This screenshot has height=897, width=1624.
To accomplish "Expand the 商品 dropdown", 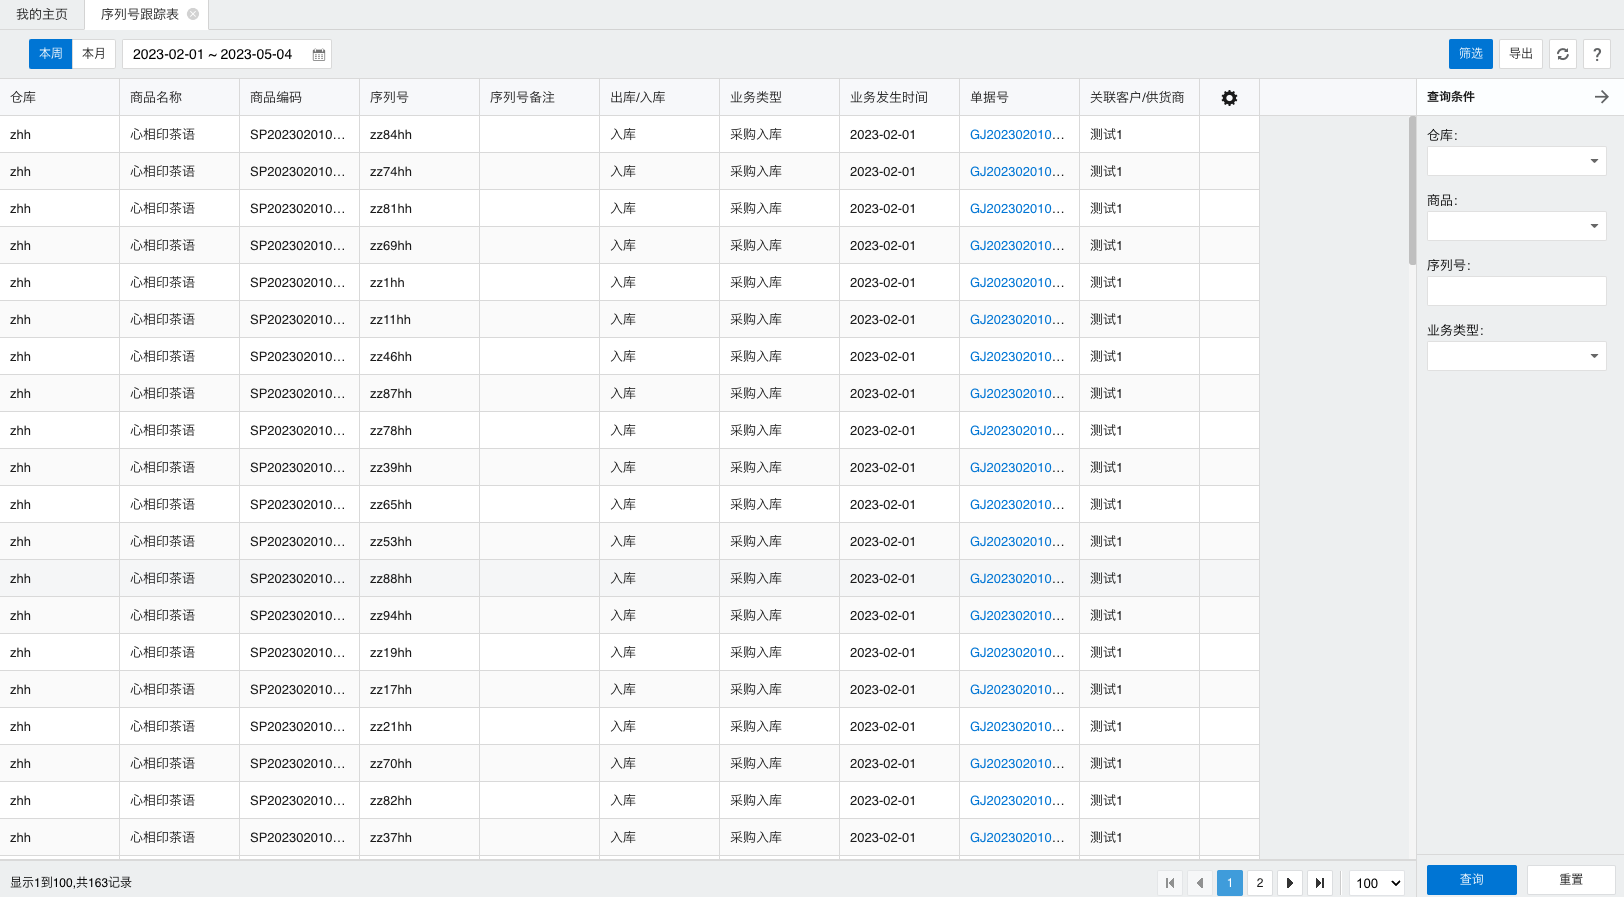I will pos(1516,226).
